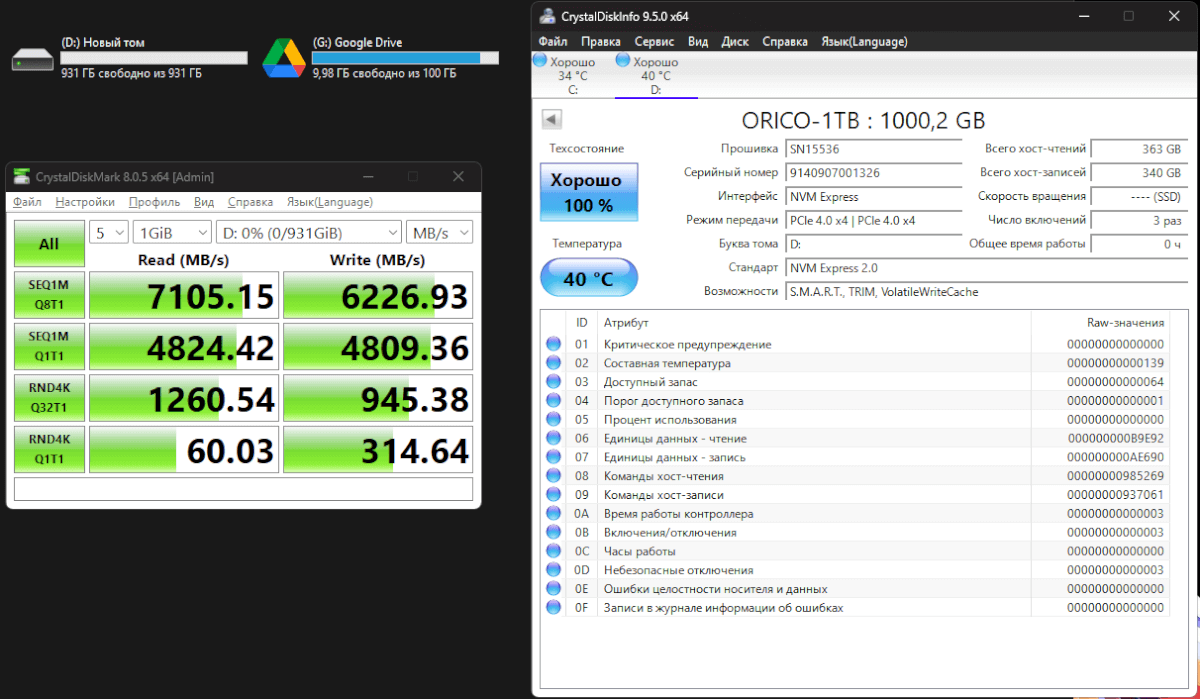Click status orb for 09 Команды хост-записи
Screen dimensions: 1200x699
coord(553,495)
